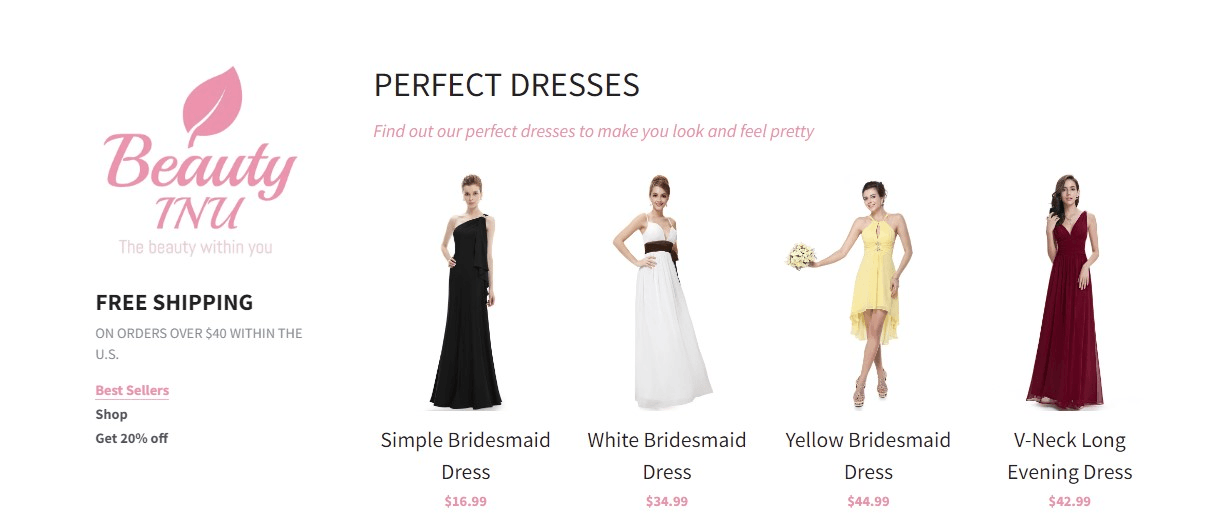Open the black one-shoulder dress photo
Viewport: 1230px width, 531px height.
466,291
